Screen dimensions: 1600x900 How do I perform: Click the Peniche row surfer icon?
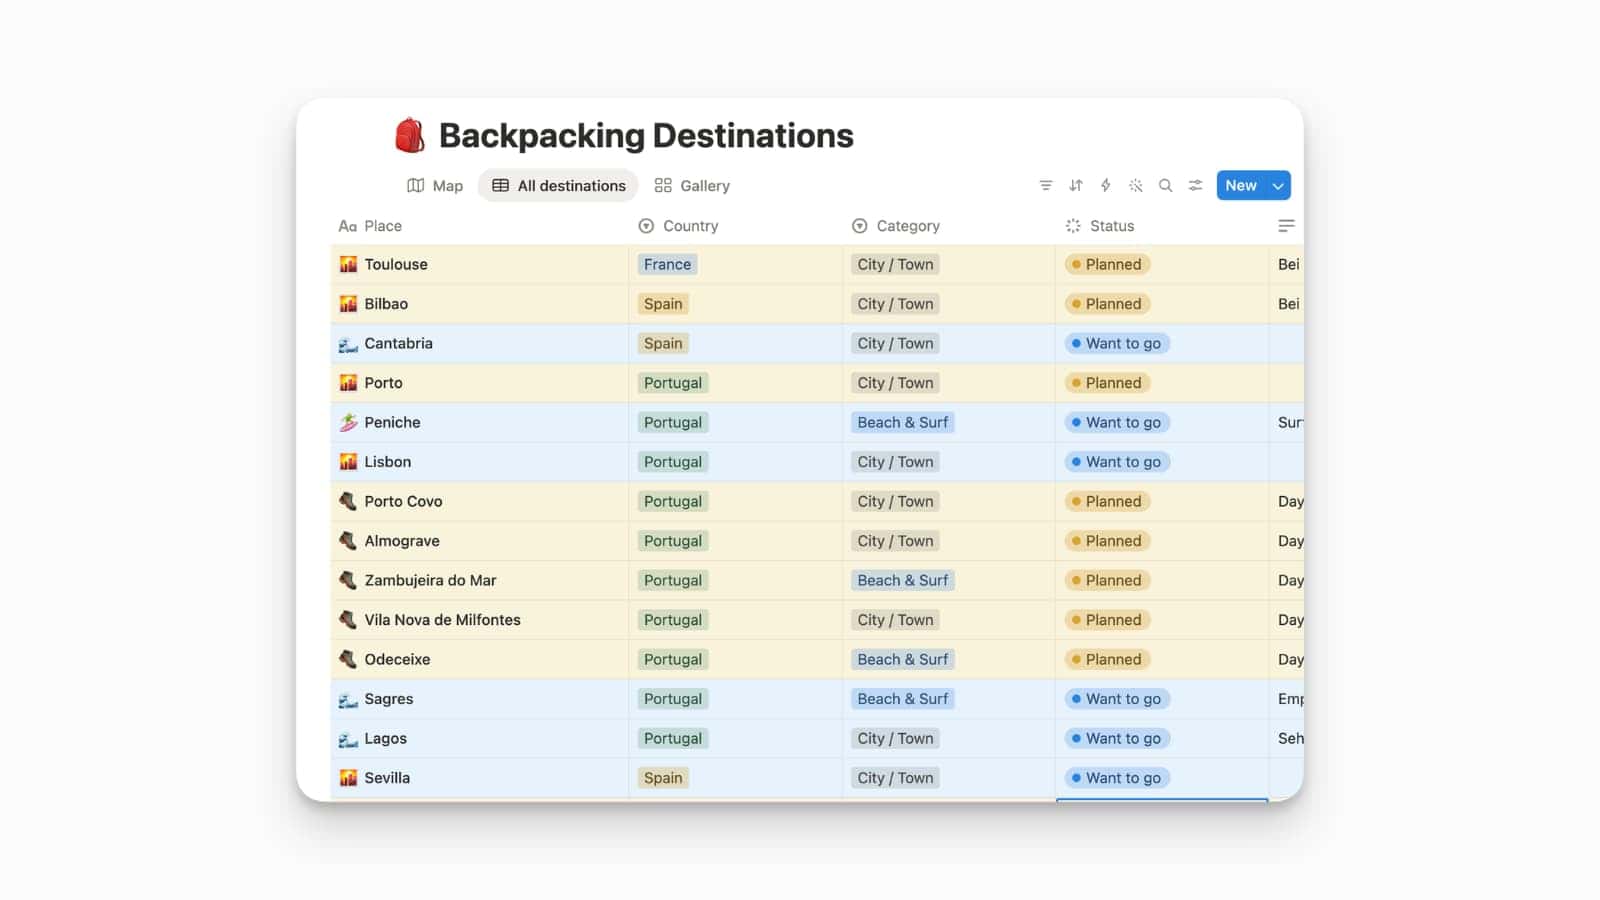coord(348,423)
